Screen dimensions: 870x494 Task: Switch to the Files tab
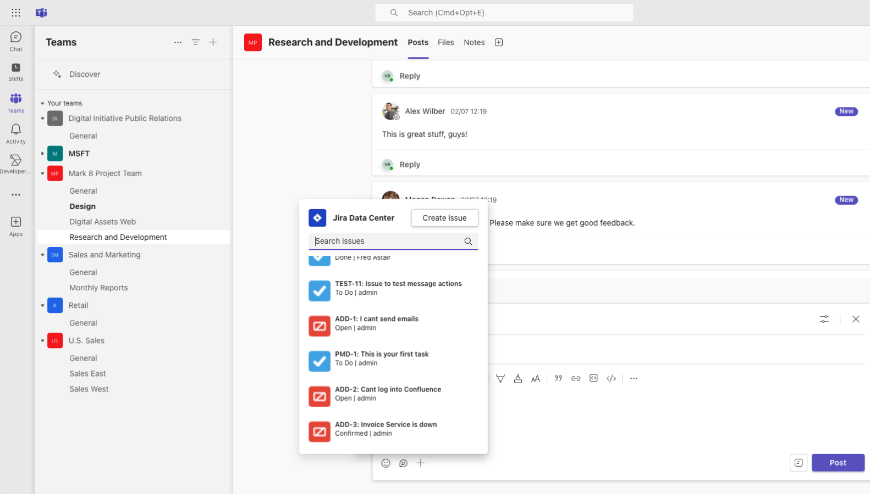point(445,42)
